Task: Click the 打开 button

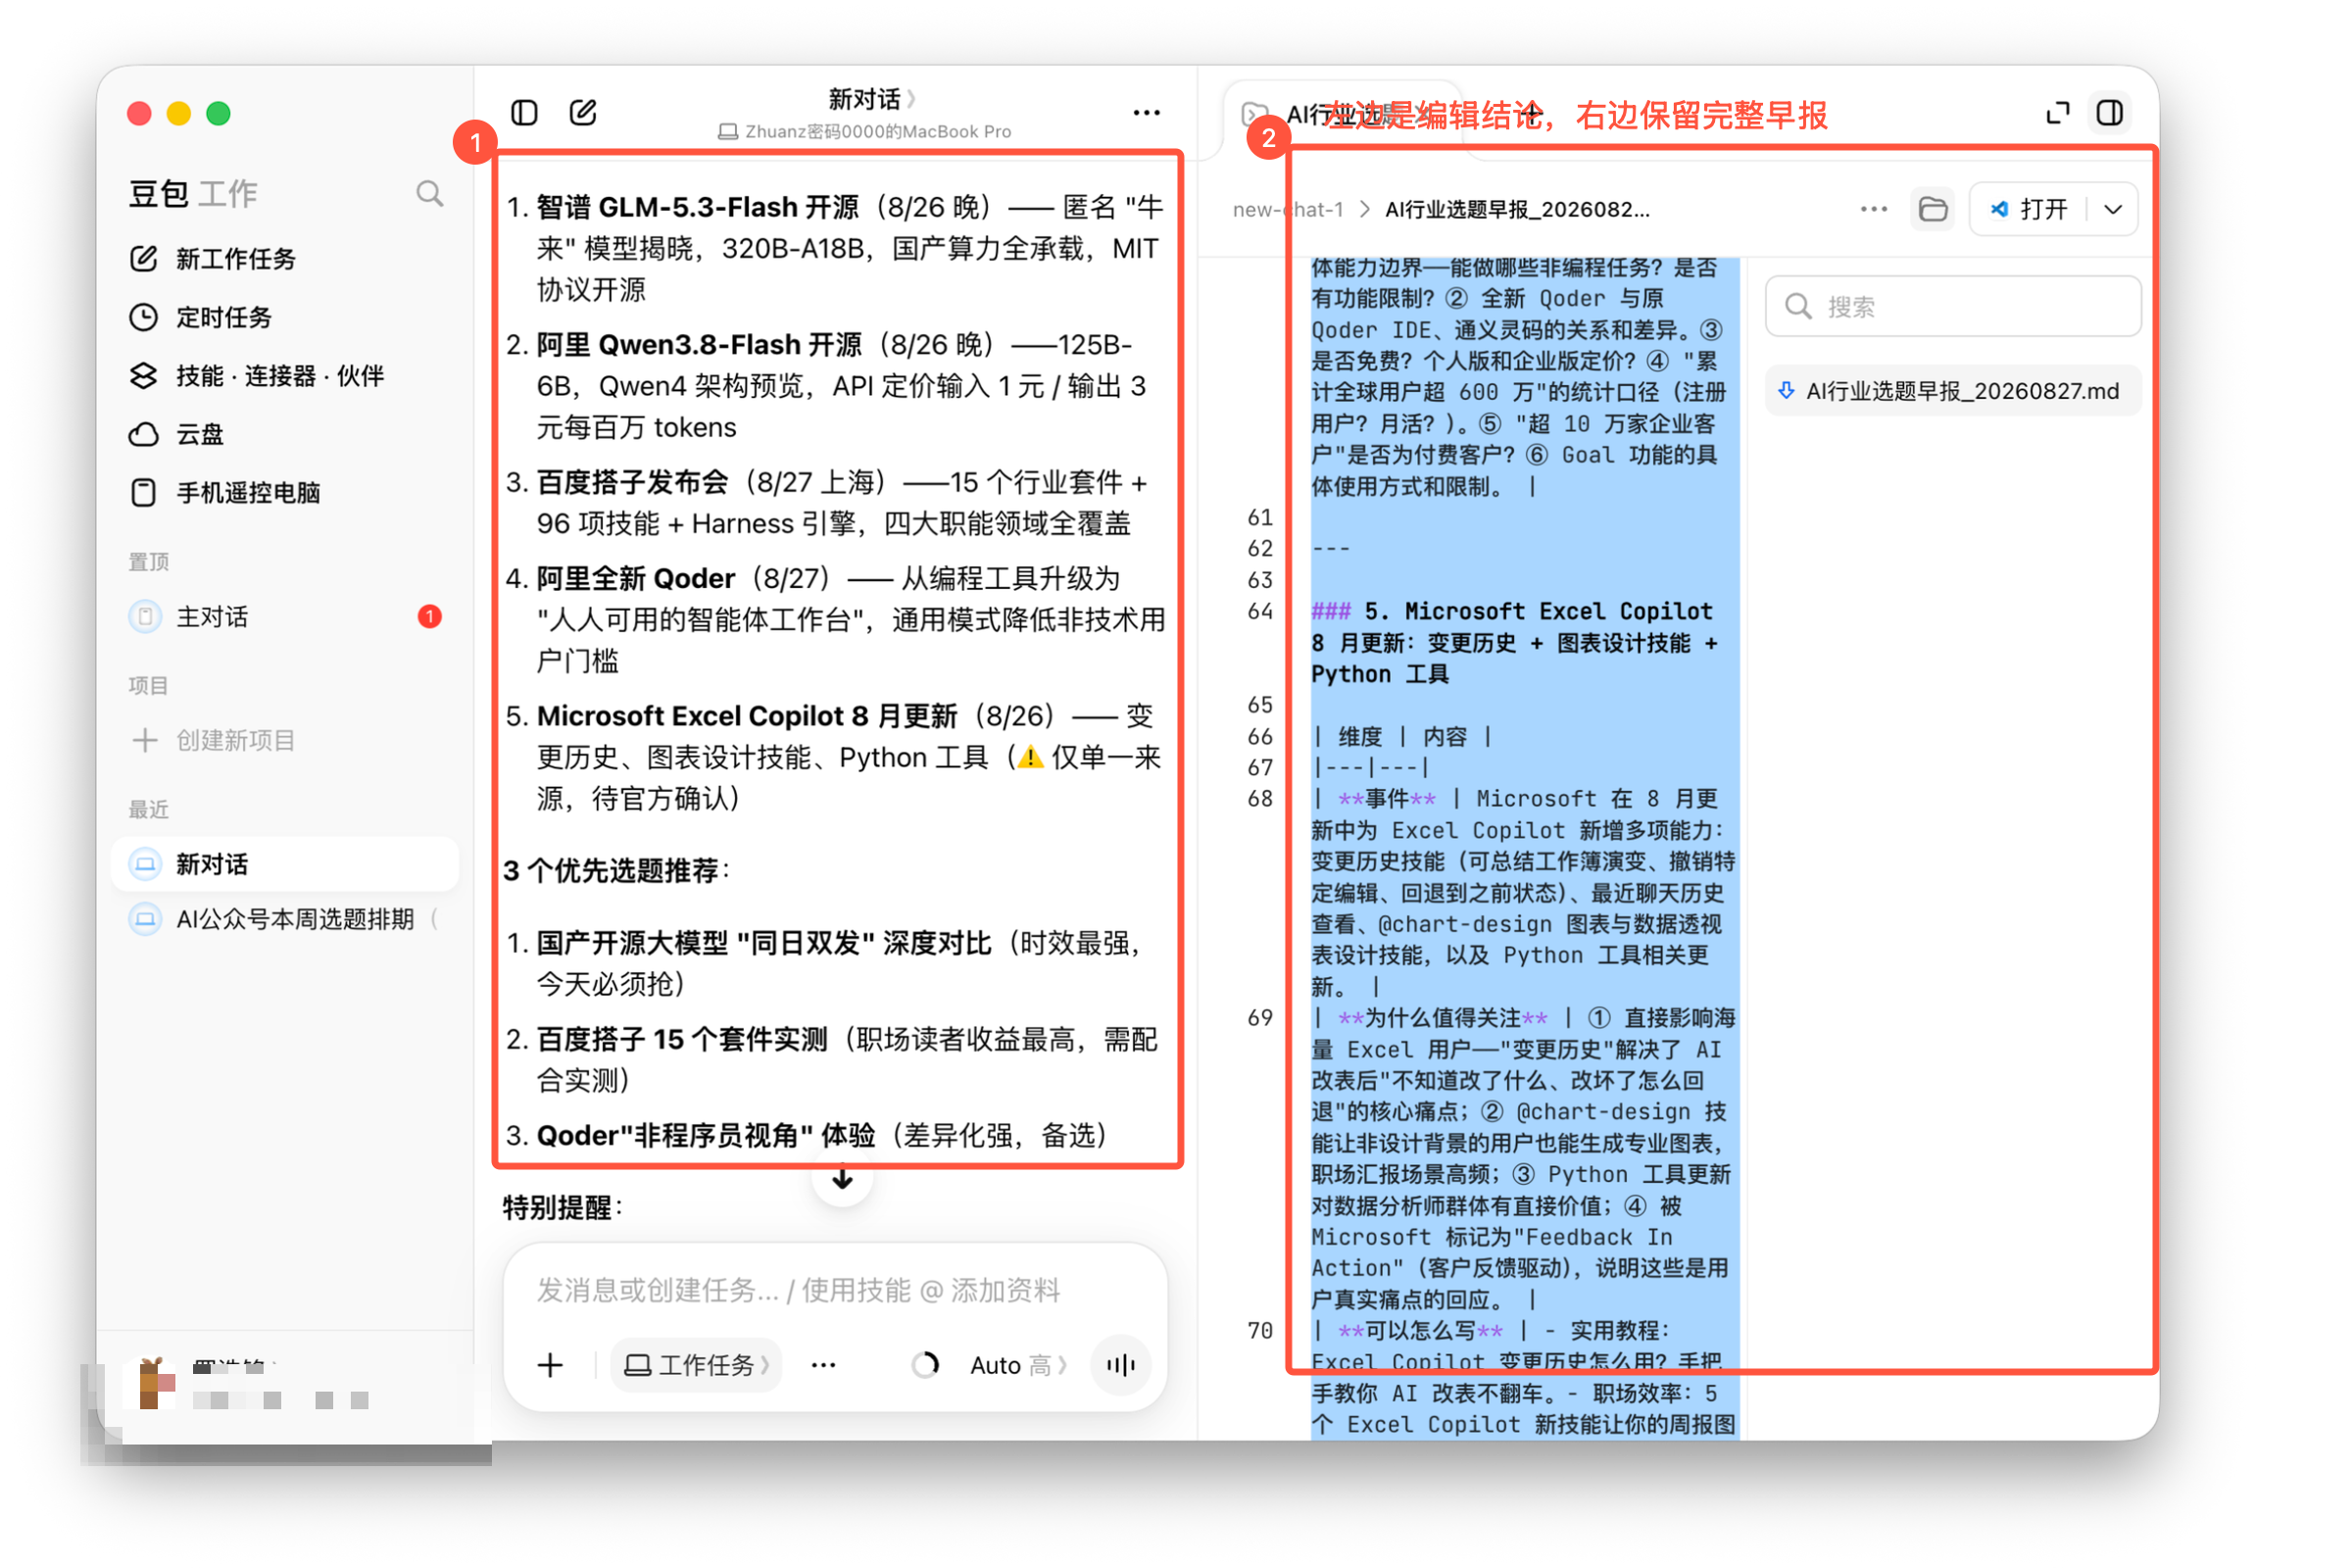Action: (x=2031, y=210)
